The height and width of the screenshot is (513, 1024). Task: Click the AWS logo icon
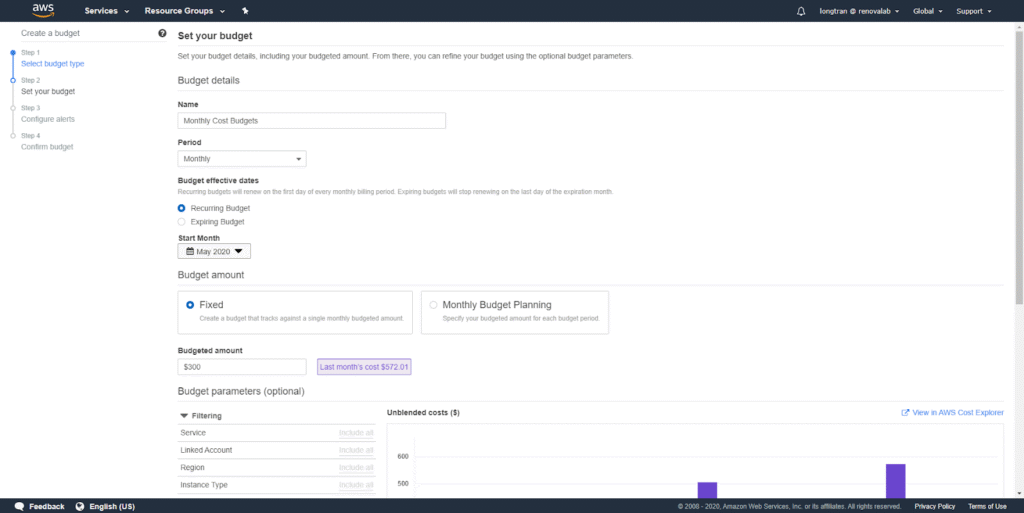coord(43,10)
